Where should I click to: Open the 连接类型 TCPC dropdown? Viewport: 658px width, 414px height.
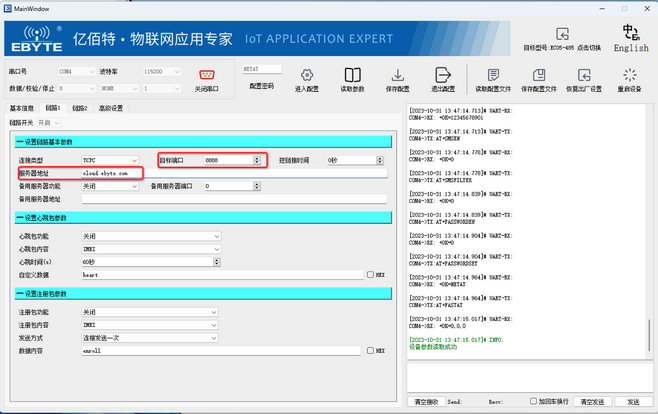[110, 160]
